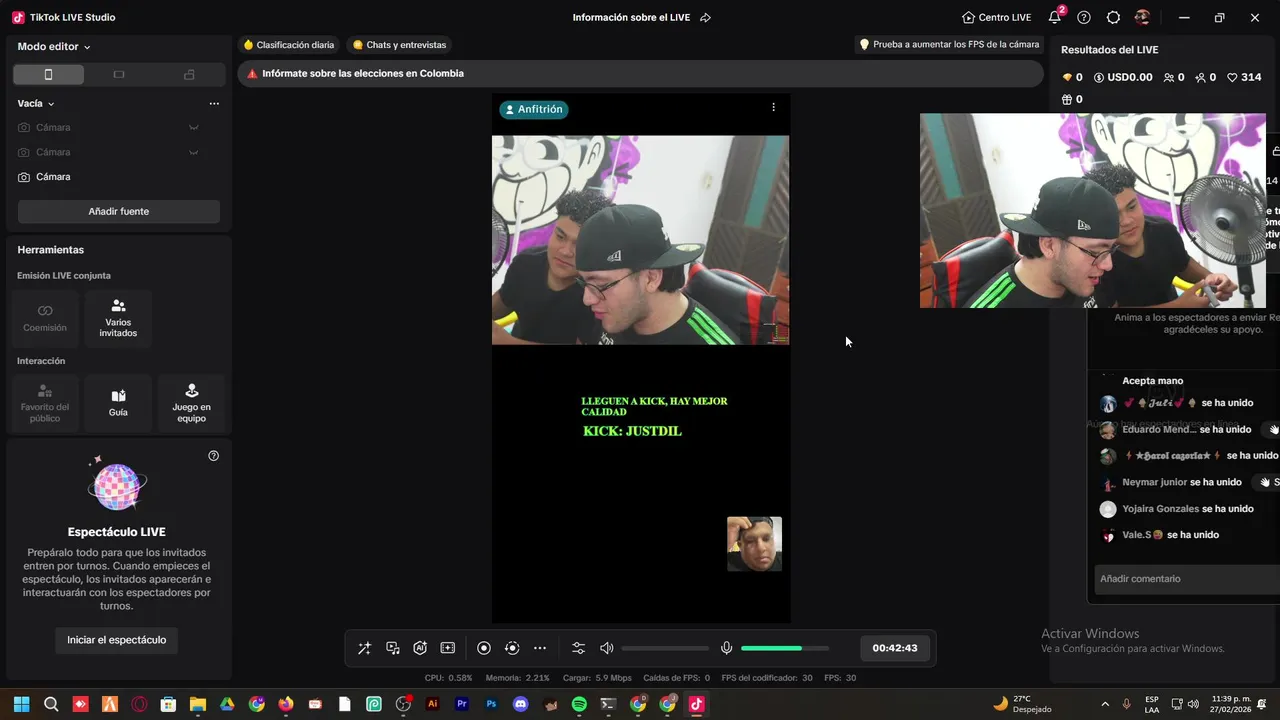Wave at Neymar junior joined message
This screenshot has width=1280, height=720.
[1265, 482]
